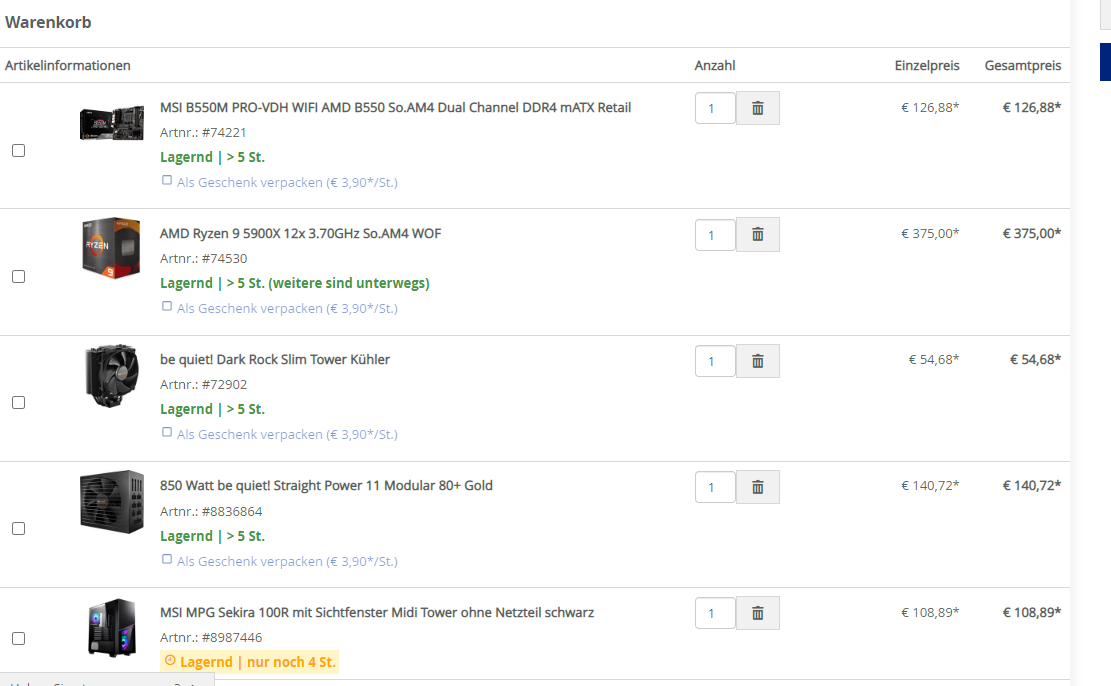Screen dimensions: 1111x686
Task: Click clock icon next to 'nur noch 4 St.'
Action: [x=170, y=661]
